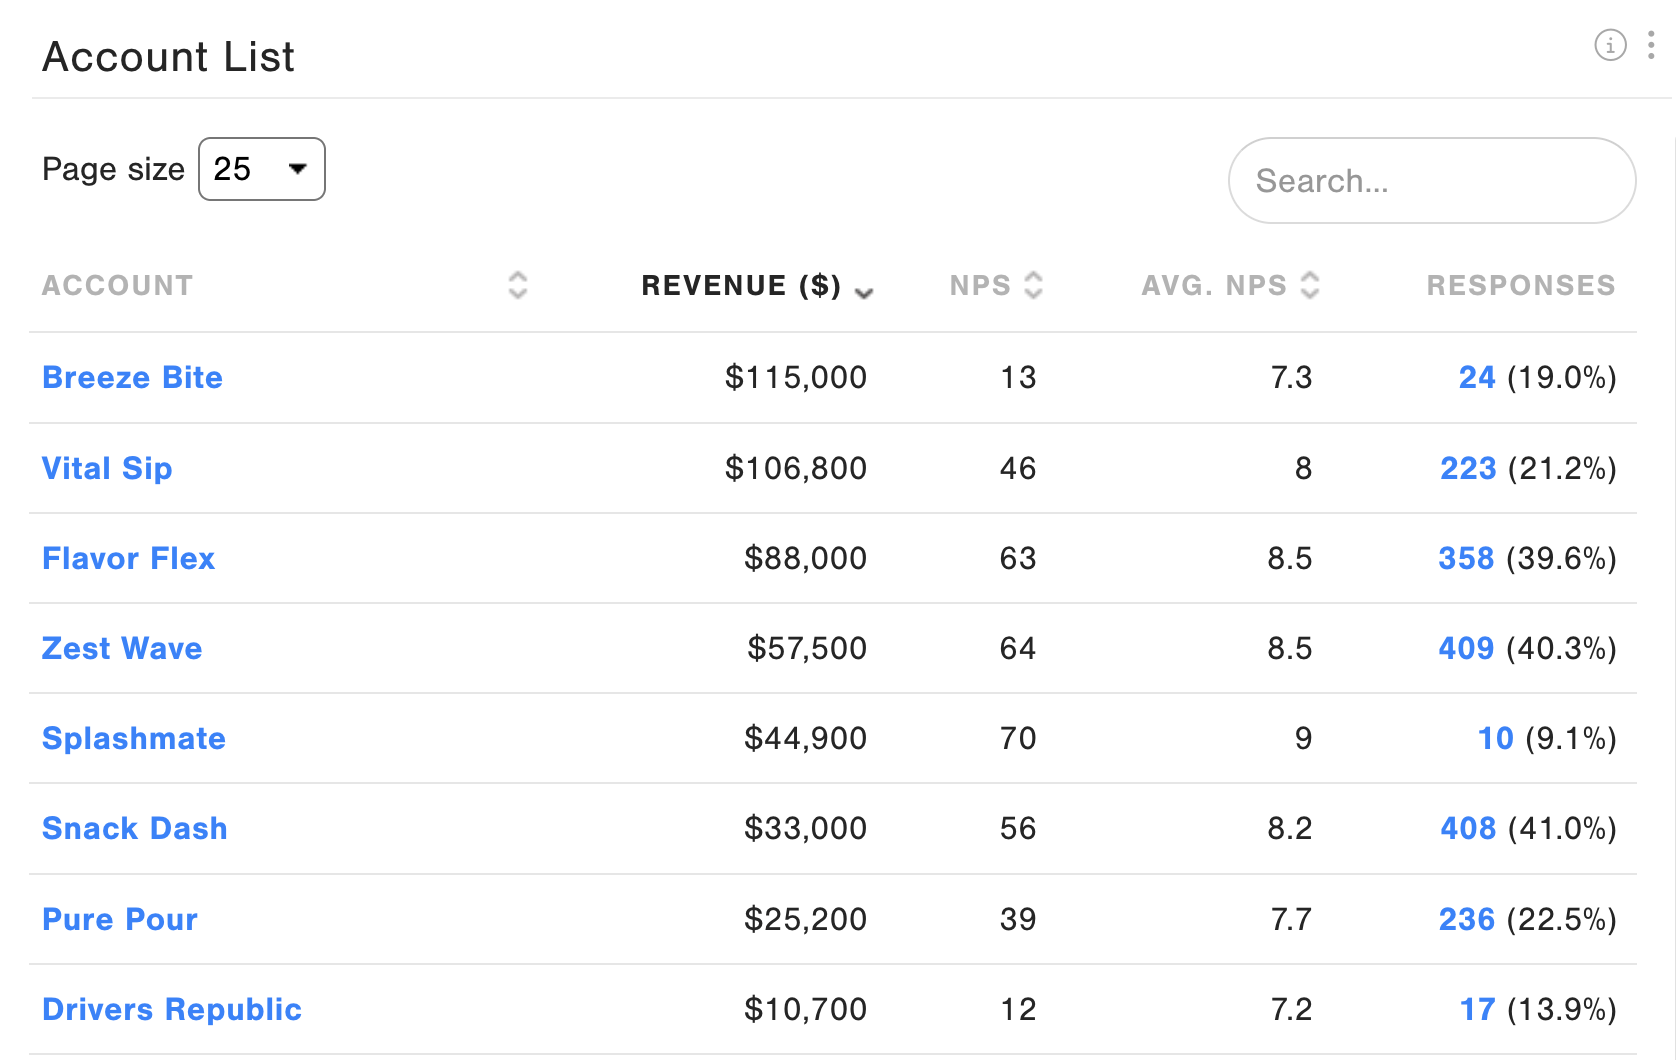View the 409 responses for Zest Wave
Screen dimensions: 1676x1060
1466,648
